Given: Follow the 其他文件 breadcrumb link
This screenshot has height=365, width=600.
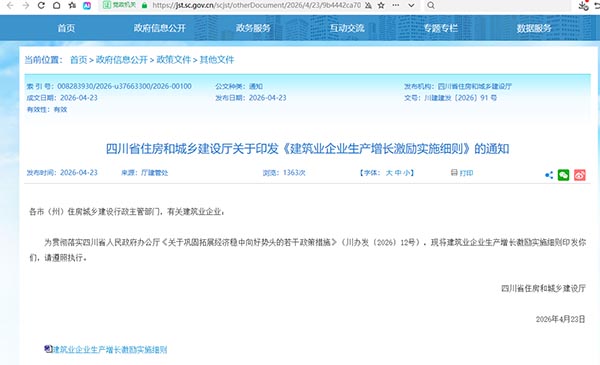Looking at the screenshot, I should pyautogui.click(x=217, y=60).
